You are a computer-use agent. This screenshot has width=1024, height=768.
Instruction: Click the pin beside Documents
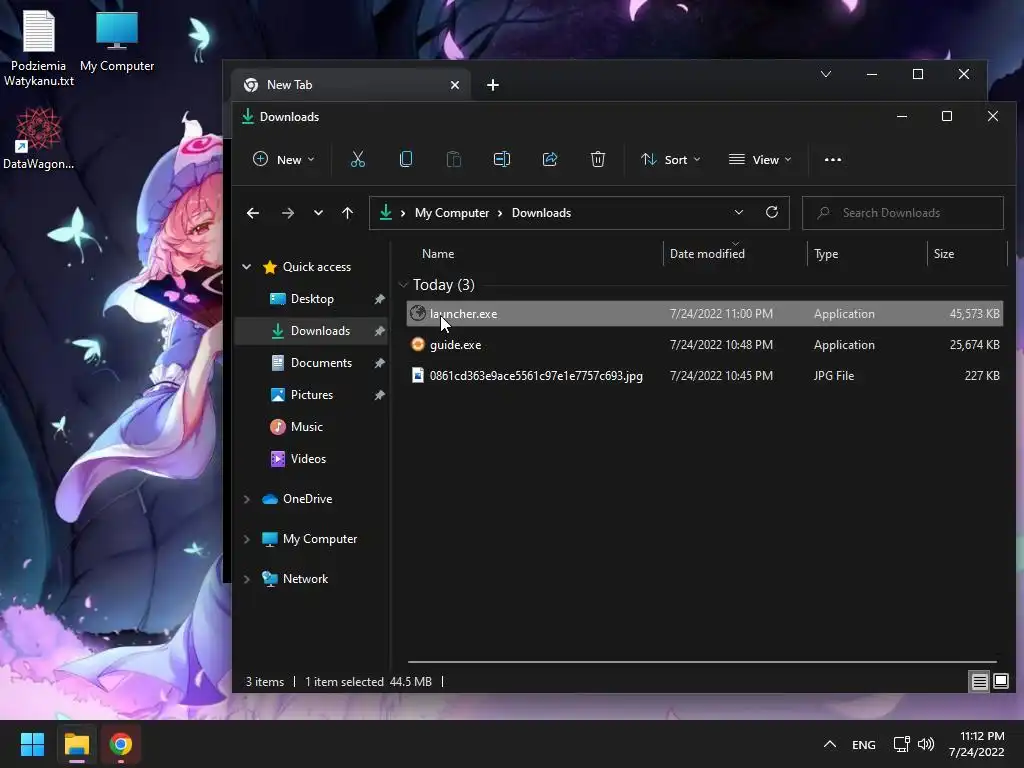click(379, 363)
